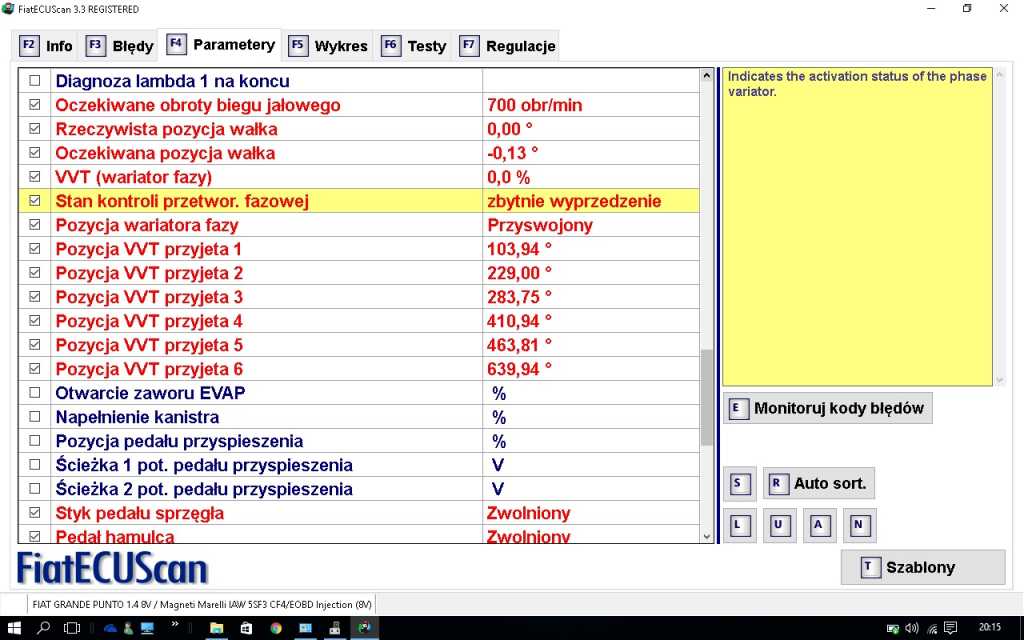Enable the Otwarcie zaworu EVAP checkbox
1024x640 pixels.
click(35, 393)
